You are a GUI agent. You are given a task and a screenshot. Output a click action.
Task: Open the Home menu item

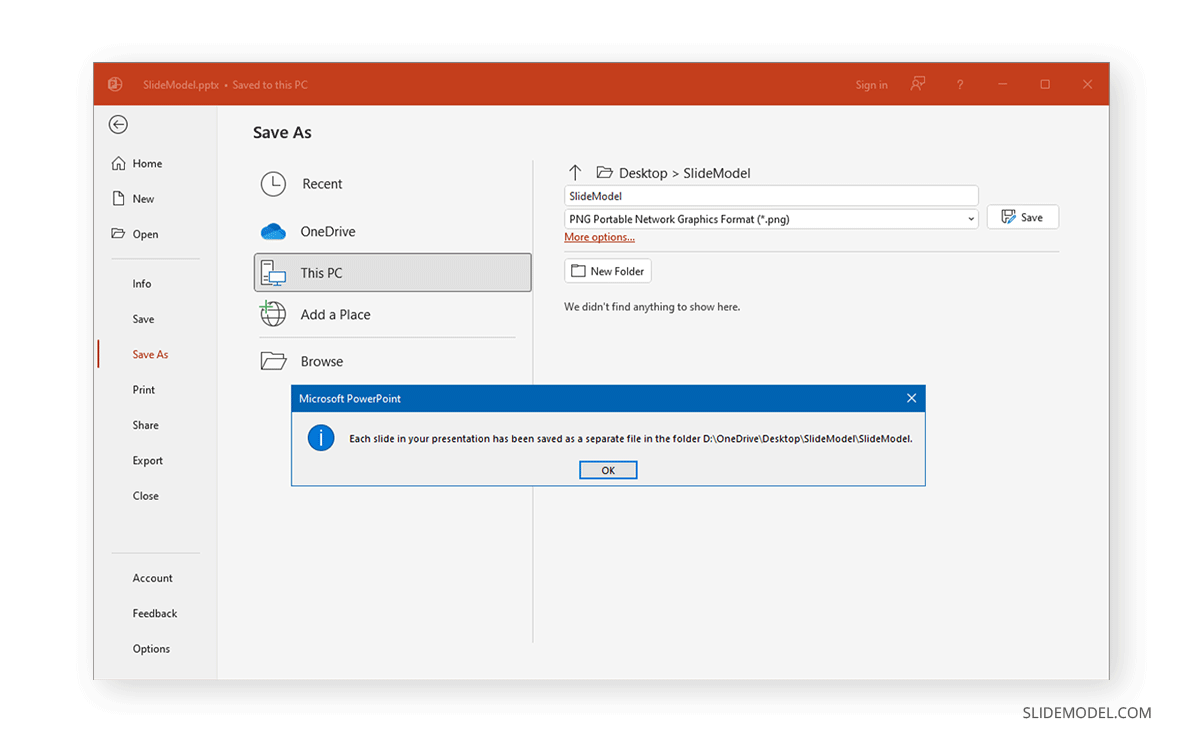[147, 163]
